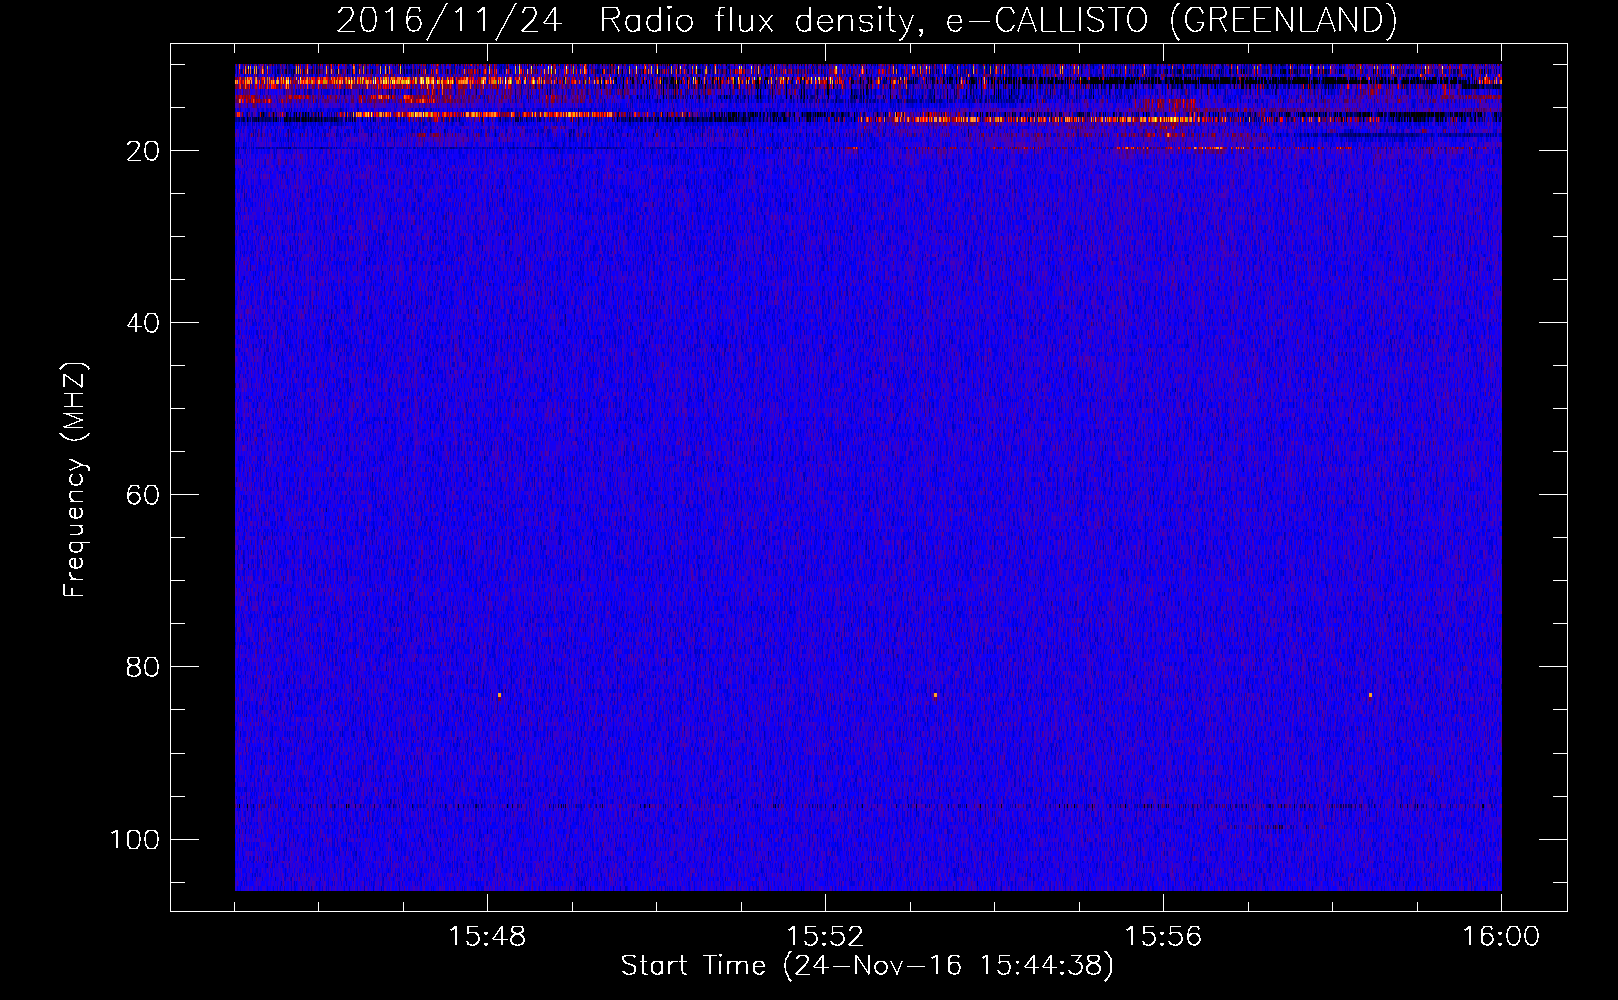Screen dimensions: 1618x1000
Task: Select the 15:48 time tick label
Action: 487,937
